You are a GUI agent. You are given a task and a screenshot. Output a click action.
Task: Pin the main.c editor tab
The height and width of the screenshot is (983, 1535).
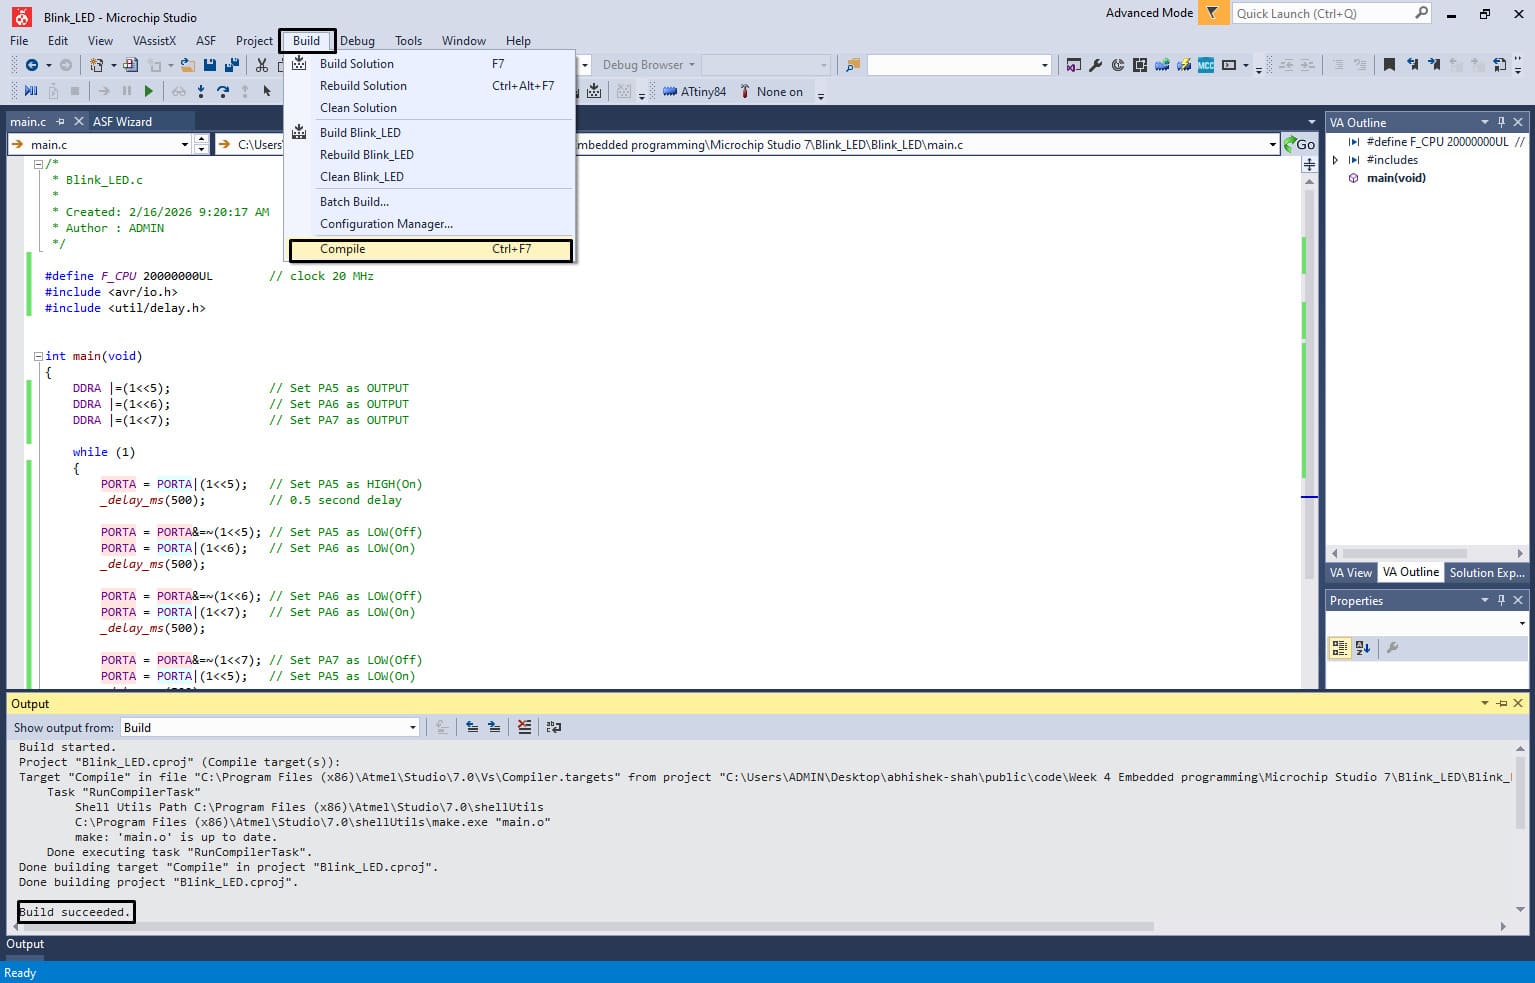click(60, 122)
